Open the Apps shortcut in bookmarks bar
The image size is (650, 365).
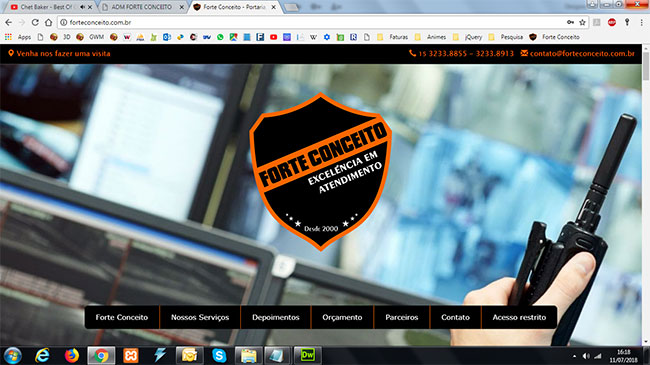click(18, 37)
